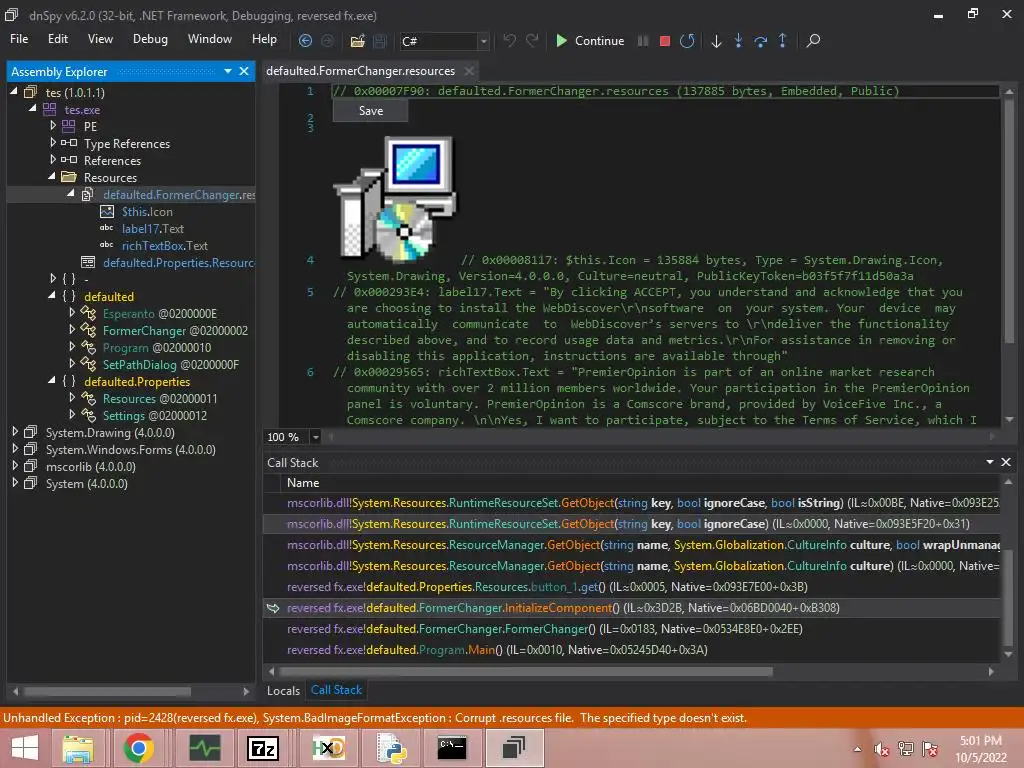This screenshot has height=768, width=1024.
Task: Open the Debug menu
Action: click(x=150, y=39)
